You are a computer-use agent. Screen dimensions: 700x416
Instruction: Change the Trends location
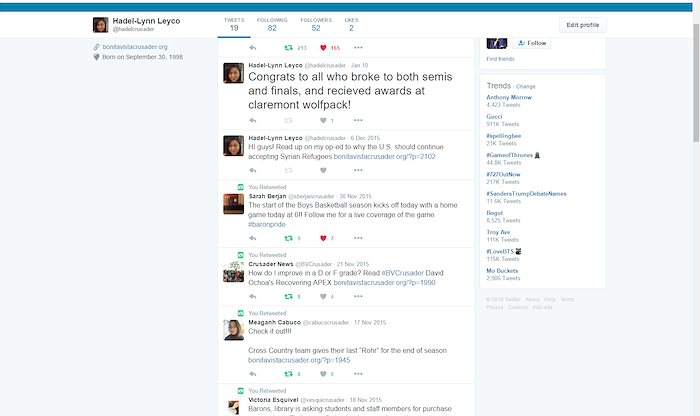[x=525, y=87]
